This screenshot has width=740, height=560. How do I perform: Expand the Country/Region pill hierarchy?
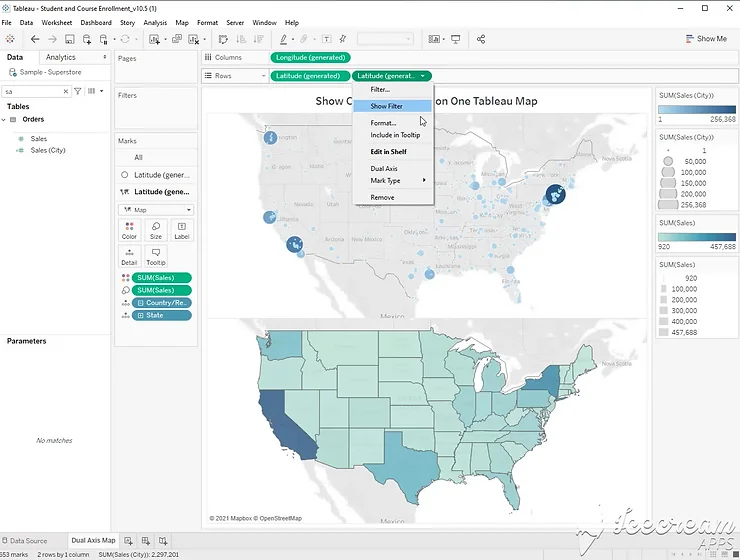pyautogui.click(x=141, y=303)
